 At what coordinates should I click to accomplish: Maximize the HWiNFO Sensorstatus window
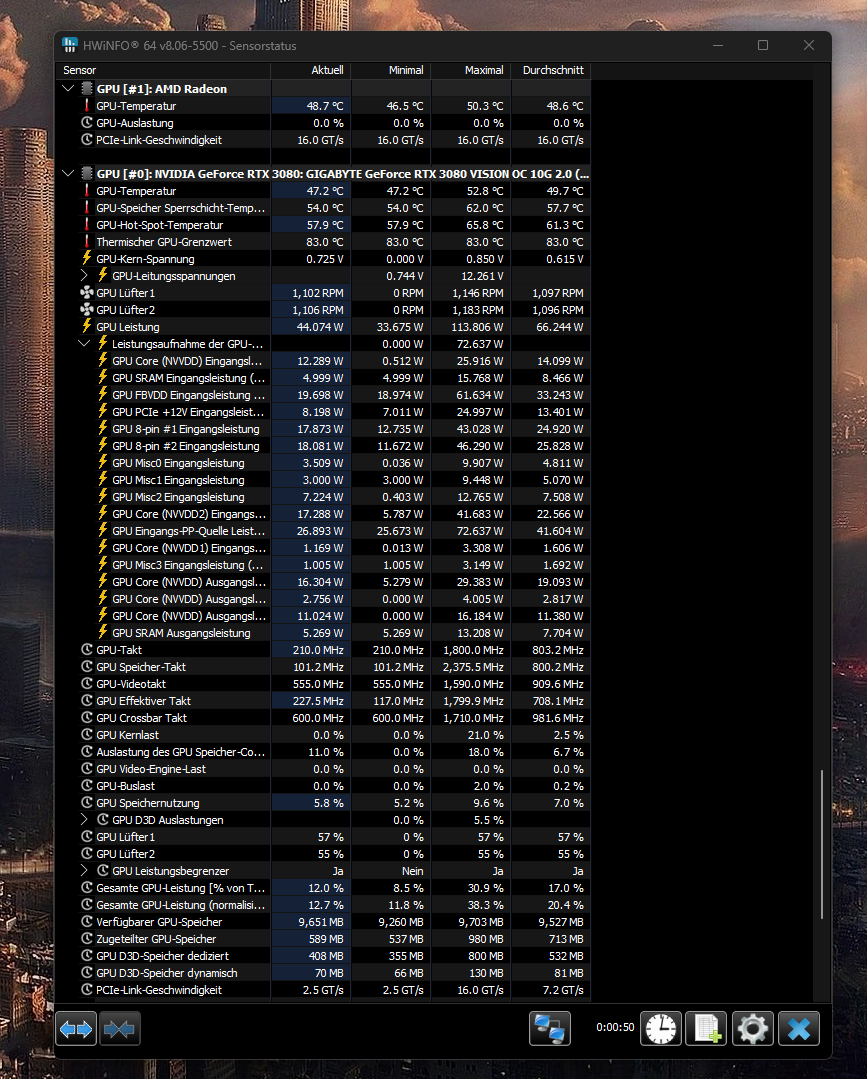(x=763, y=45)
